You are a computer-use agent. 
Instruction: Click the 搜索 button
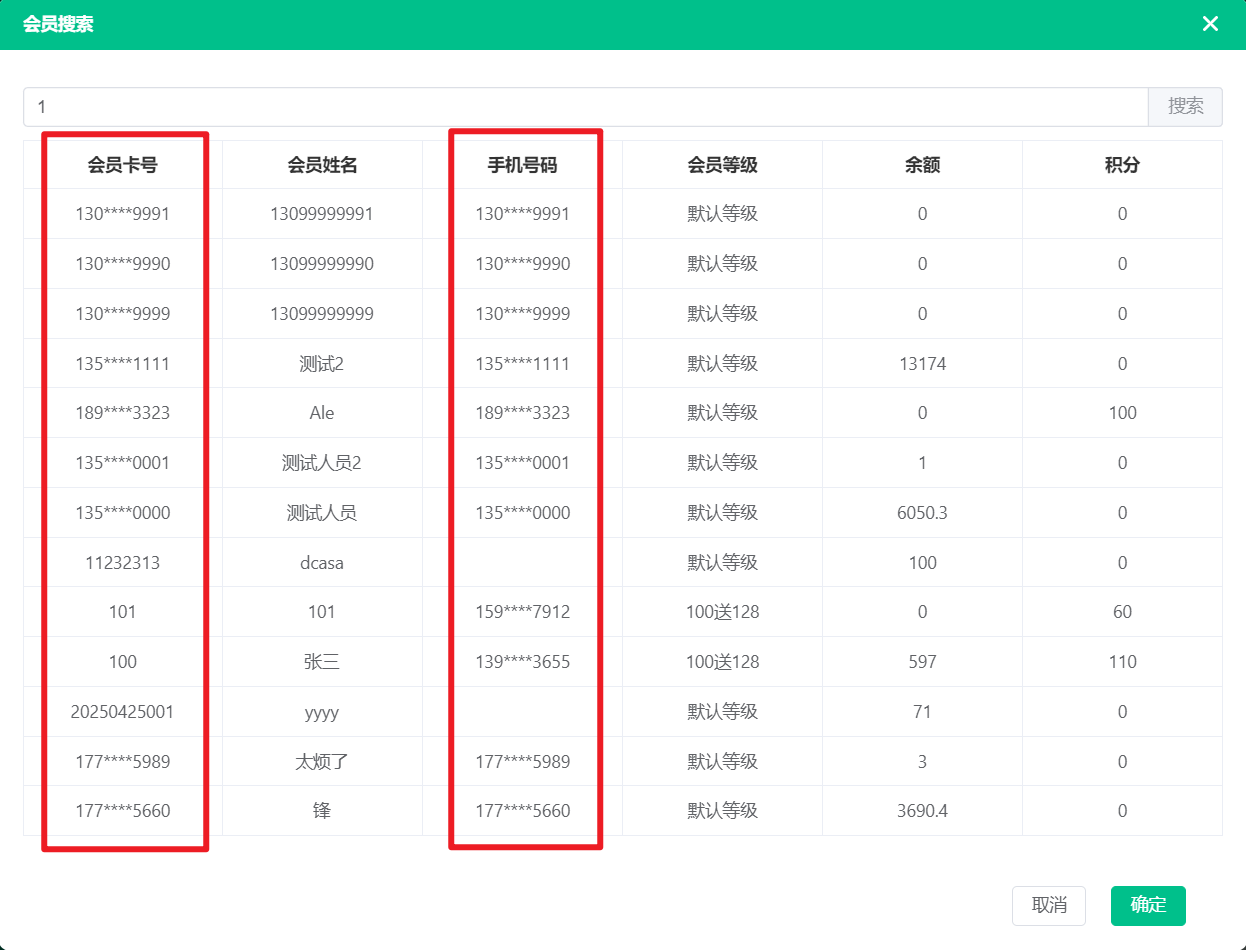(1185, 107)
